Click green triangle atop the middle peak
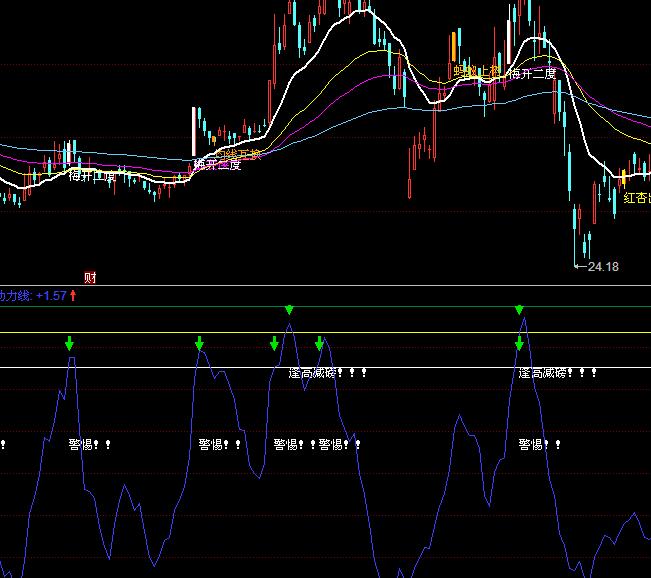Screen dimensions: 651x578 pyautogui.click(x=289, y=311)
